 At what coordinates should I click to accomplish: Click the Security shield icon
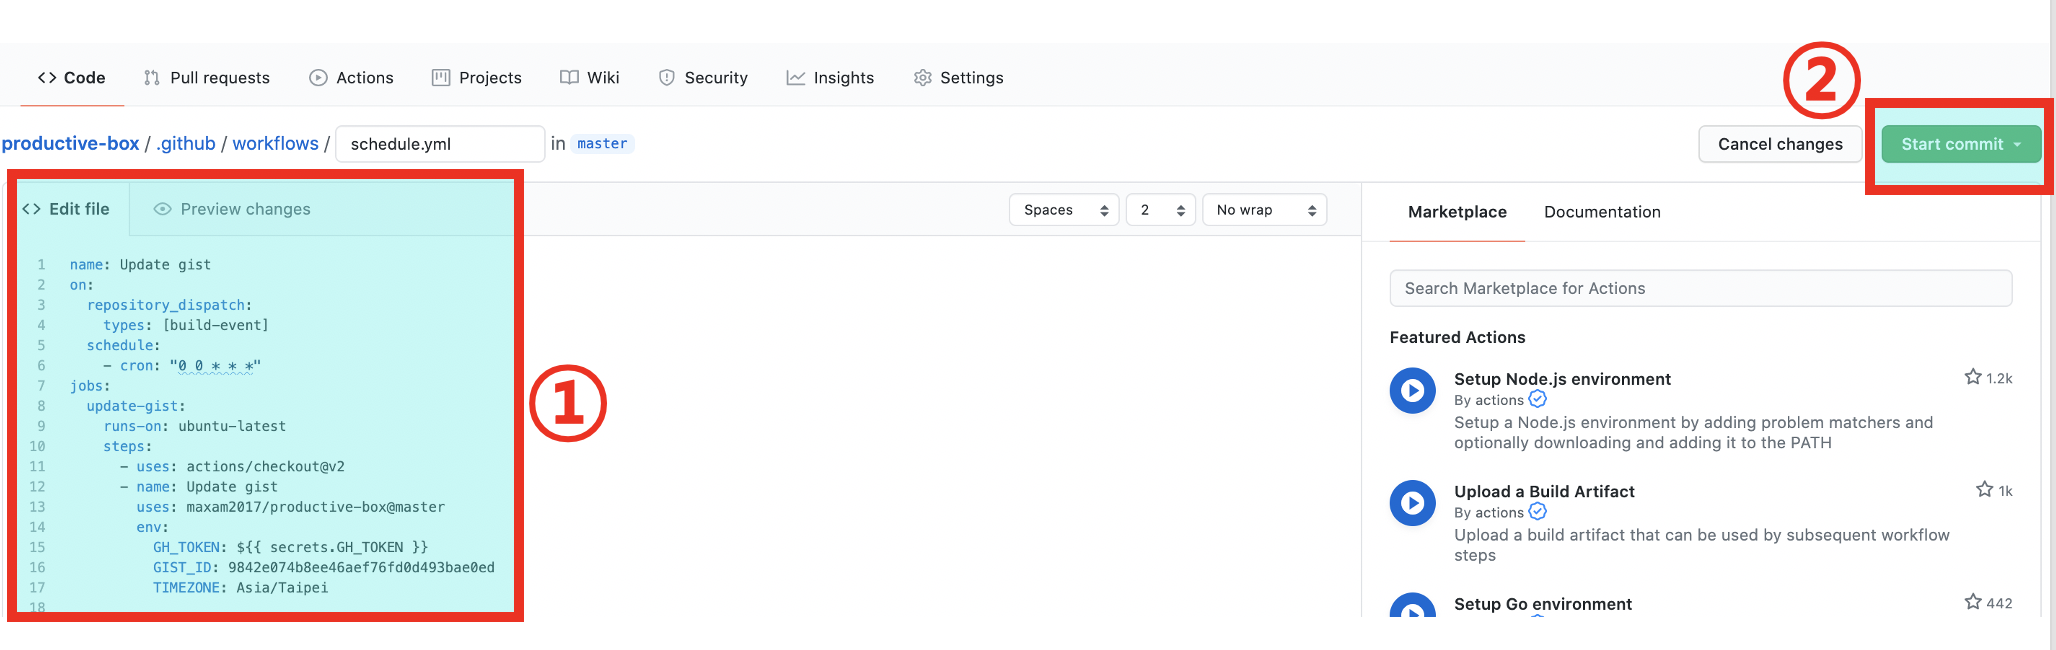(667, 78)
